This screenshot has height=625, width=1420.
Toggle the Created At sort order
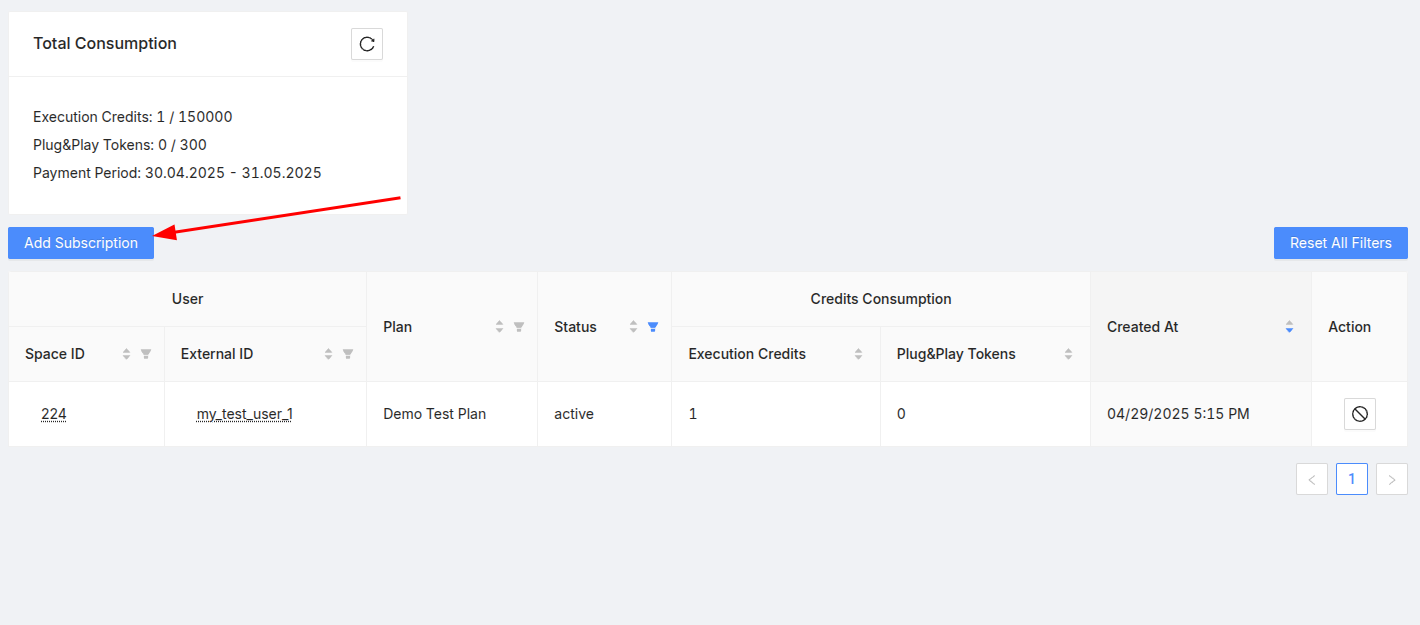click(1289, 327)
